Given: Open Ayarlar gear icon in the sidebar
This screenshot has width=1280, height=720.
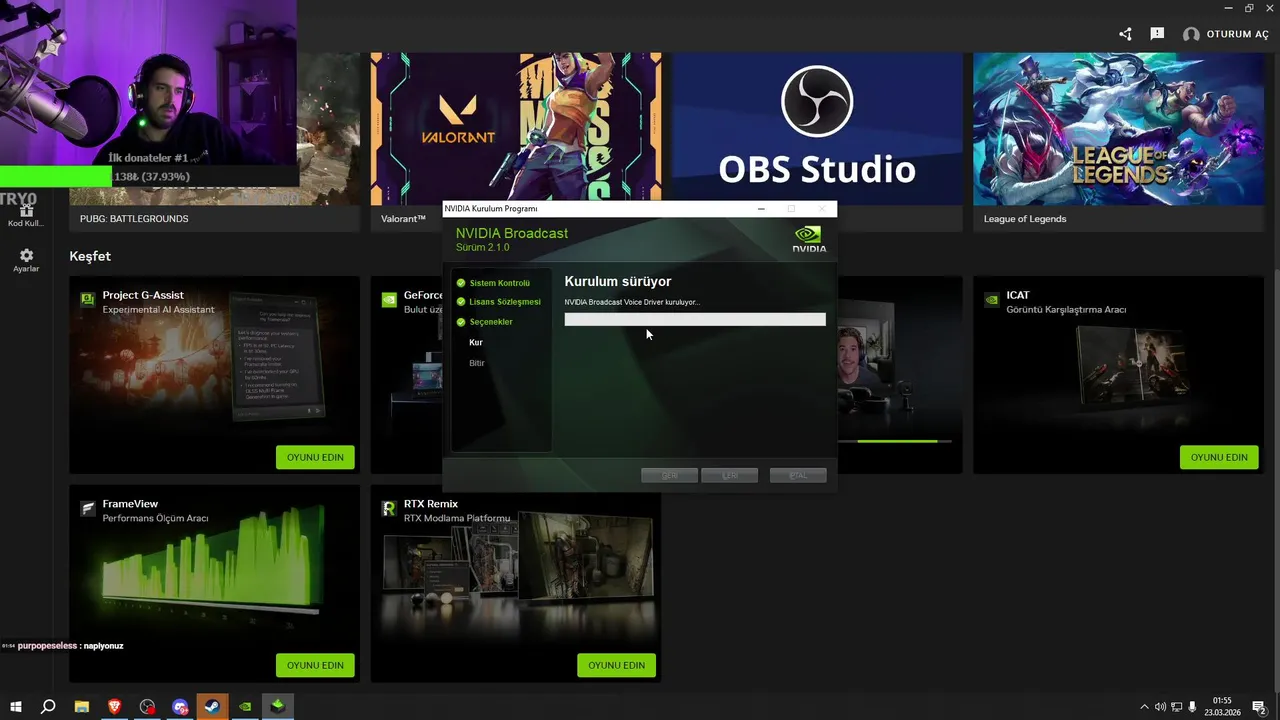Looking at the screenshot, I should (26, 256).
